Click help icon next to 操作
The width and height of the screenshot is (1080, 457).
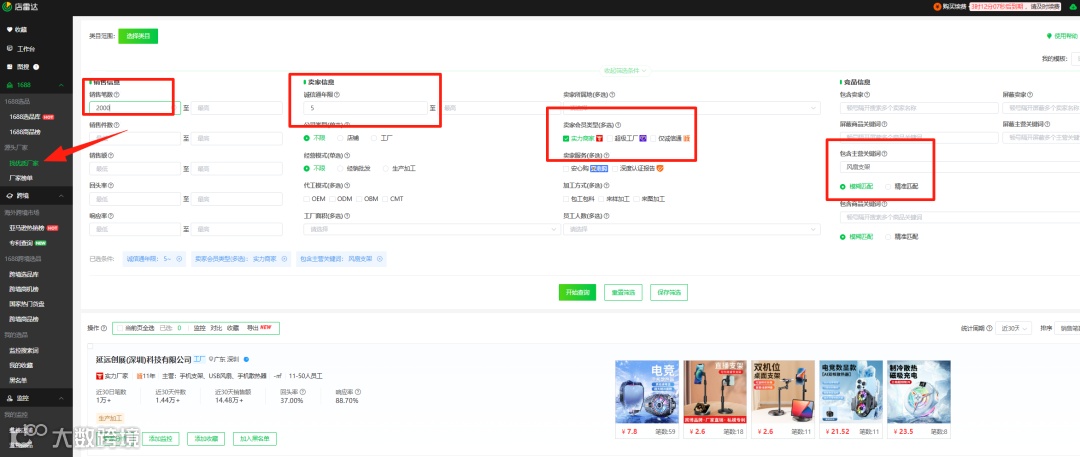point(104,328)
